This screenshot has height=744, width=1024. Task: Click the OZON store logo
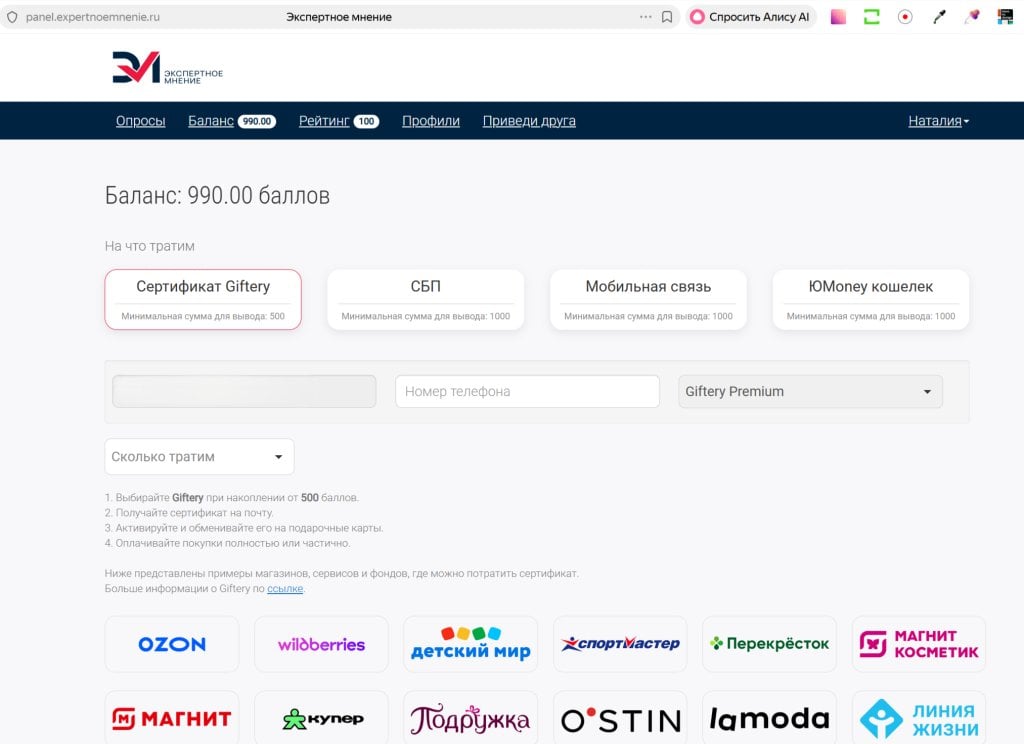point(172,644)
